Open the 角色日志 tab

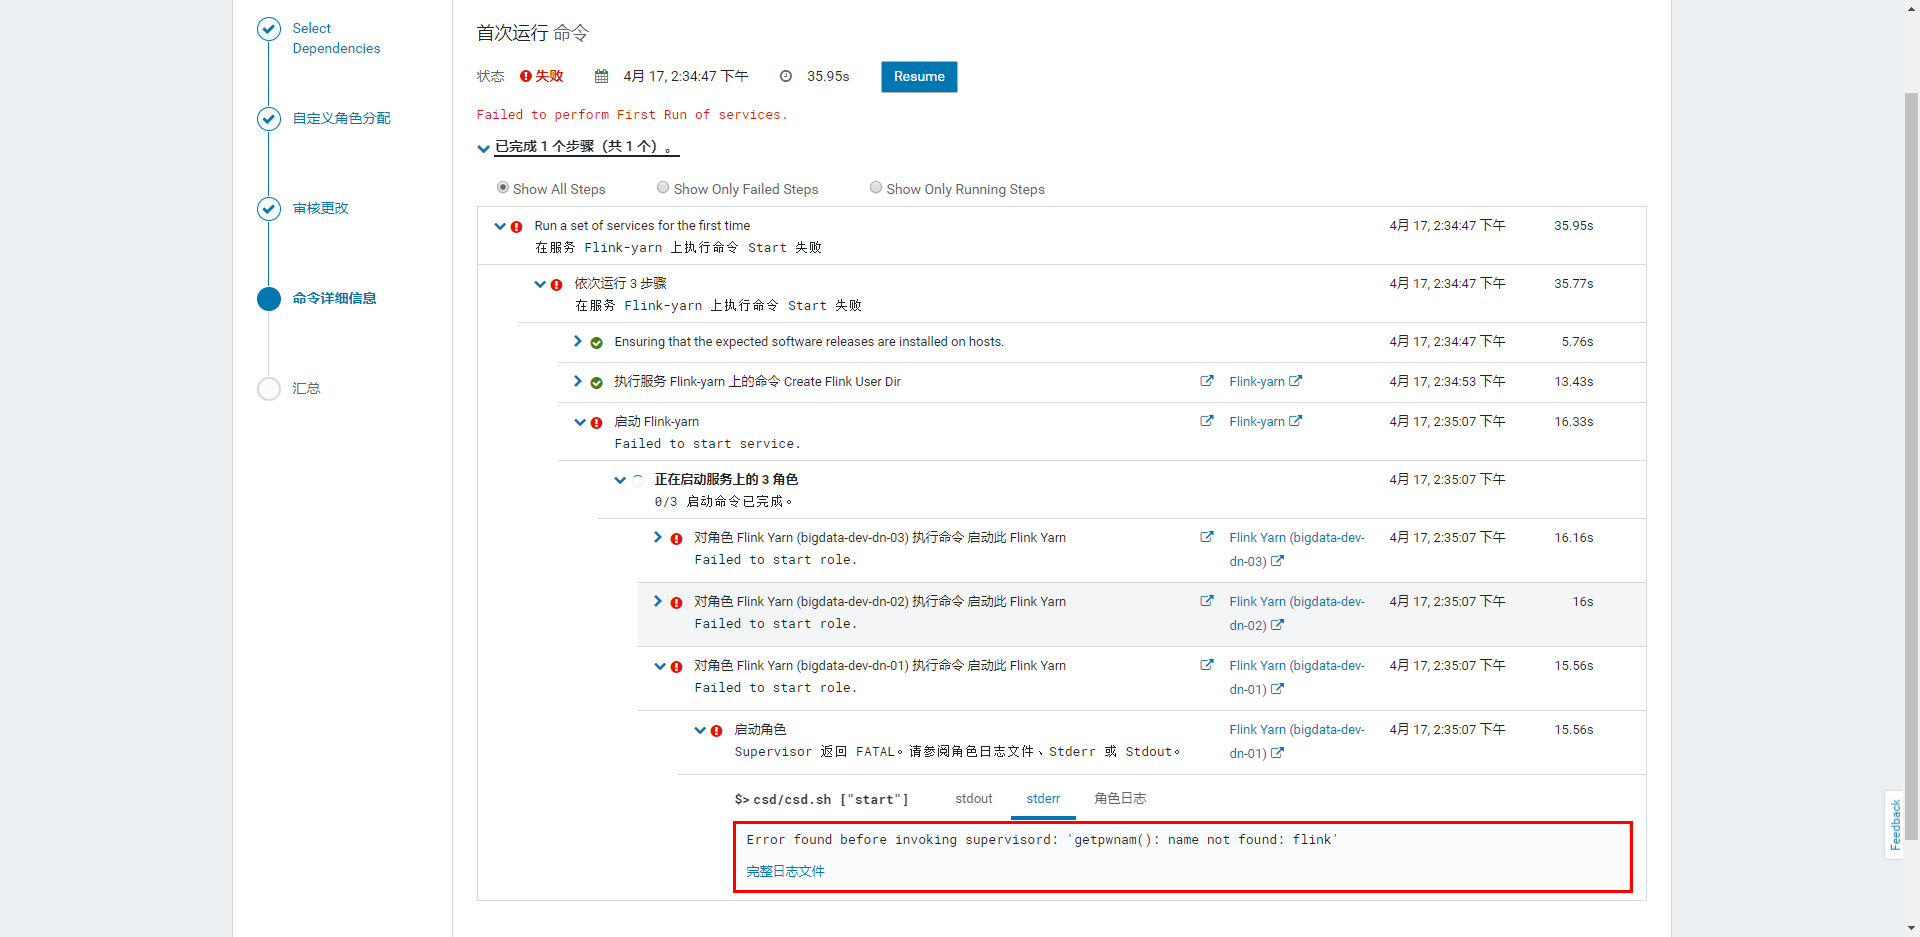pyautogui.click(x=1120, y=799)
